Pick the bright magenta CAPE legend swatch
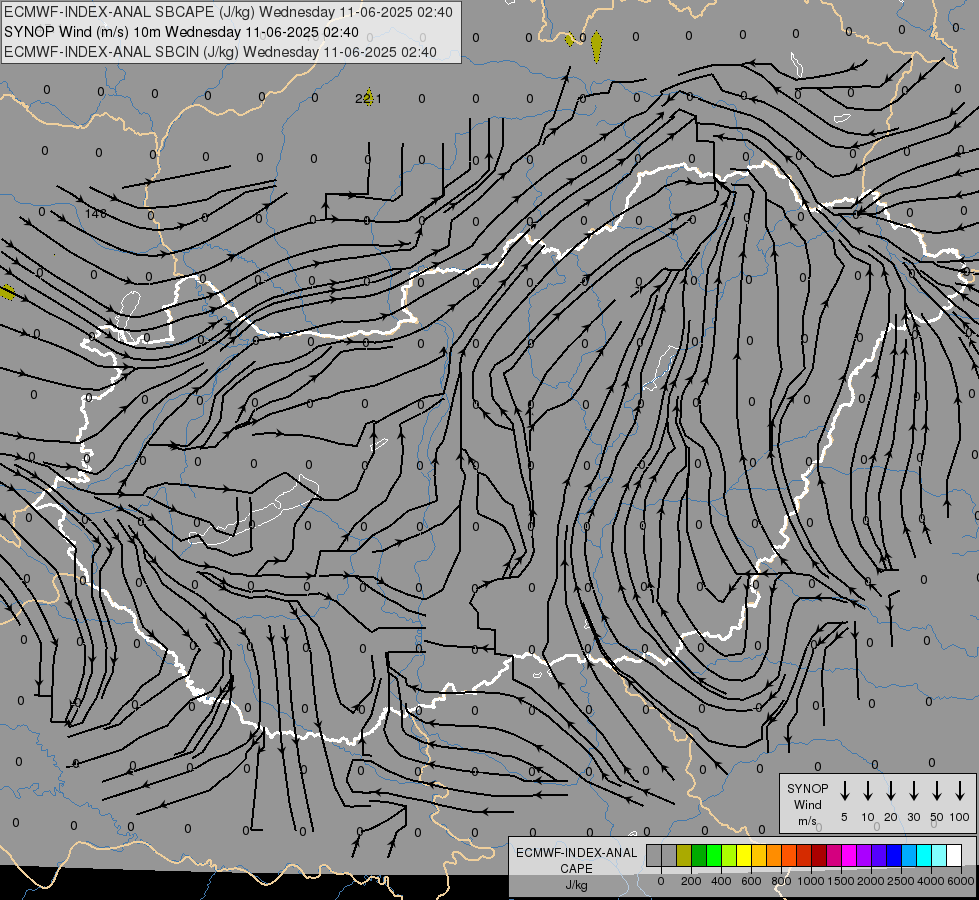 point(849,855)
